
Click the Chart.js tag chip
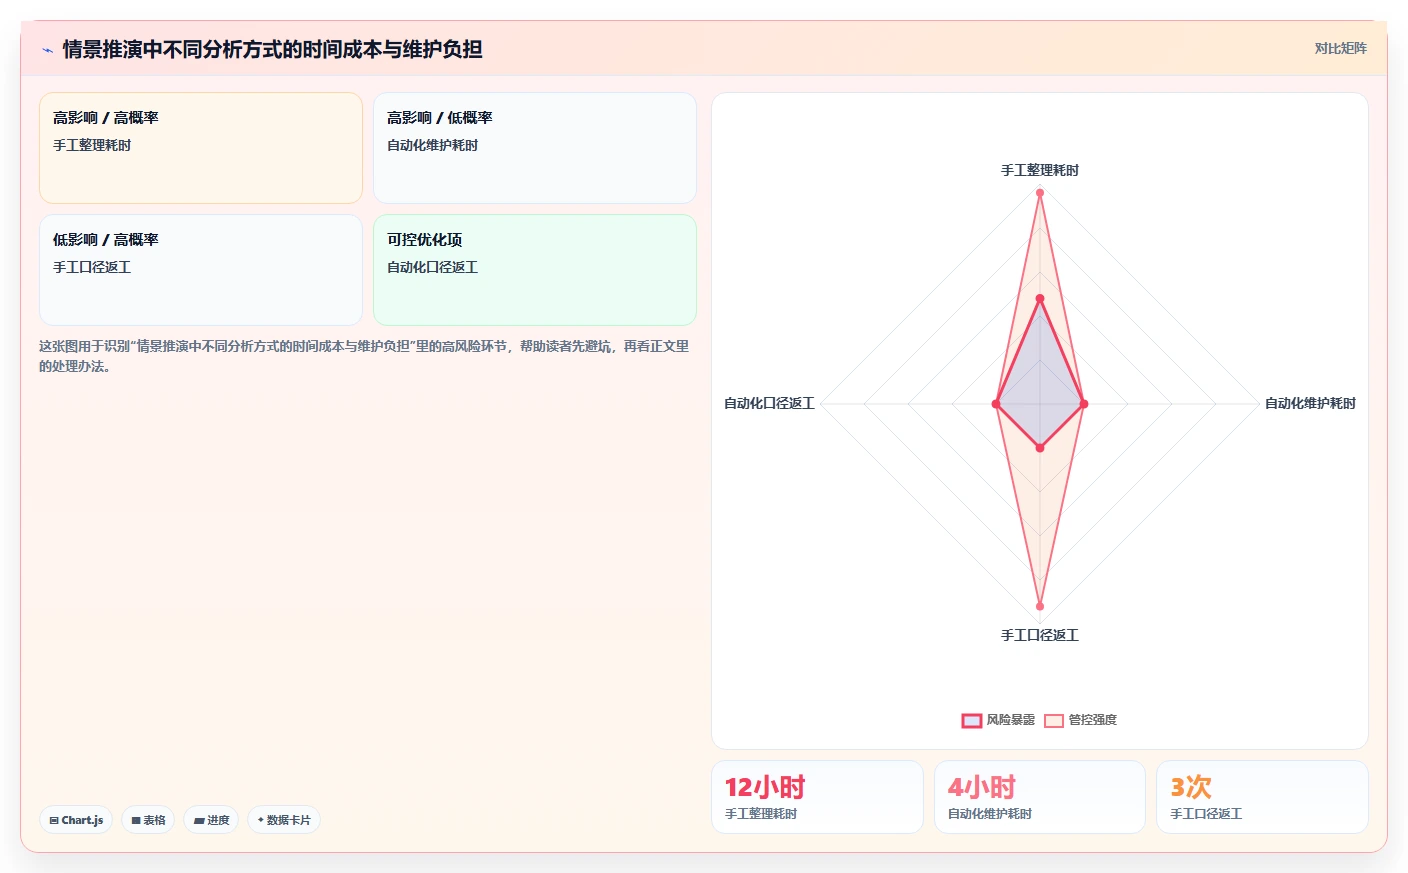click(76, 820)
